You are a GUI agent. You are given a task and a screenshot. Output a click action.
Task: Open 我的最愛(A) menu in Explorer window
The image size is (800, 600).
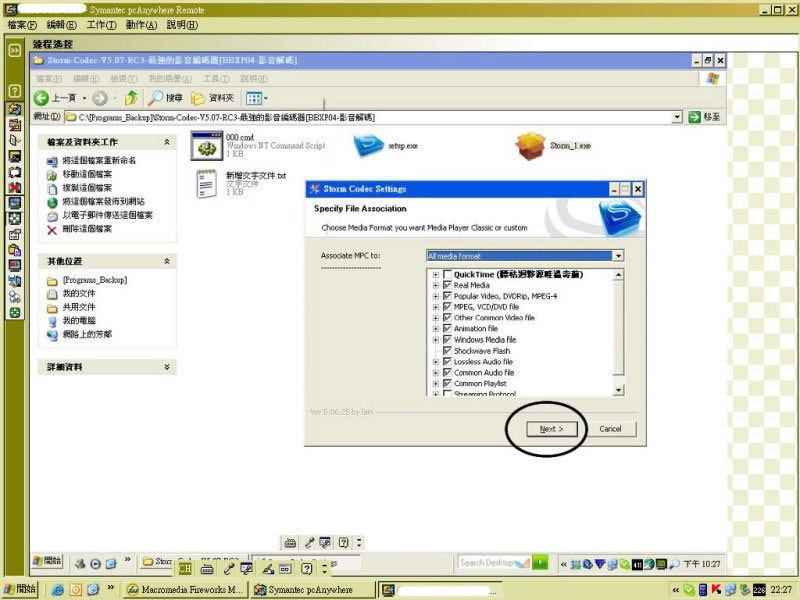[170, 79]
